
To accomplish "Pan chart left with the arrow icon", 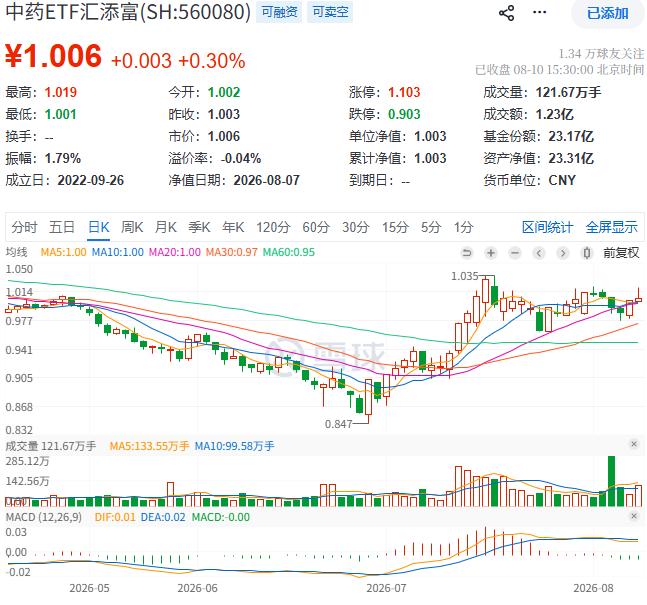I will point(538,253).
